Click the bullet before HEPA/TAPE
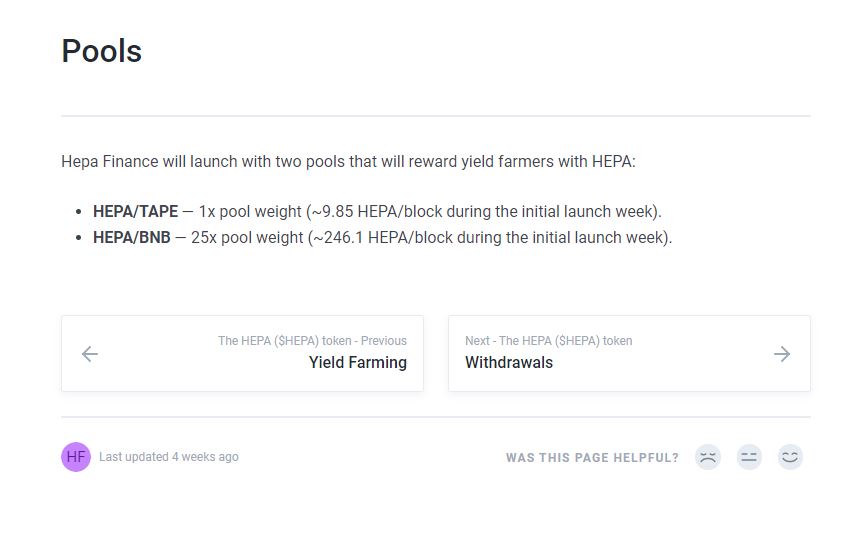Screen dimensions: 859x552 pyautogui.click(x=79, y=211)
